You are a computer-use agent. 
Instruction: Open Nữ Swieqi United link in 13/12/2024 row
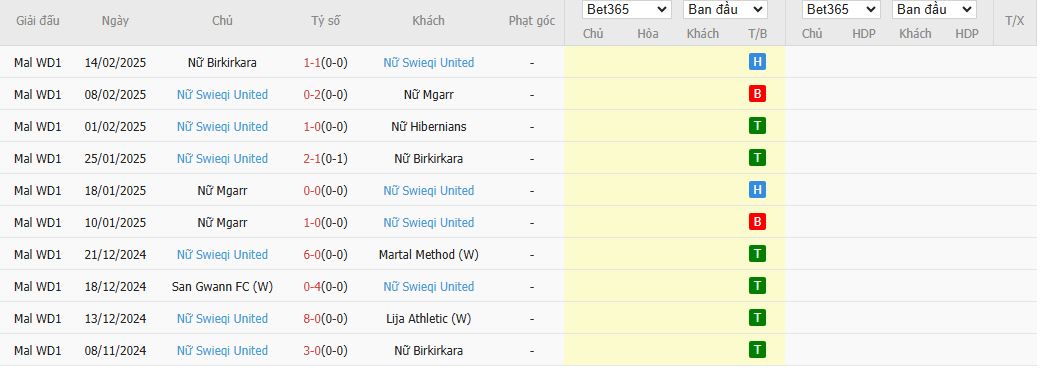[x=222, y=318]
